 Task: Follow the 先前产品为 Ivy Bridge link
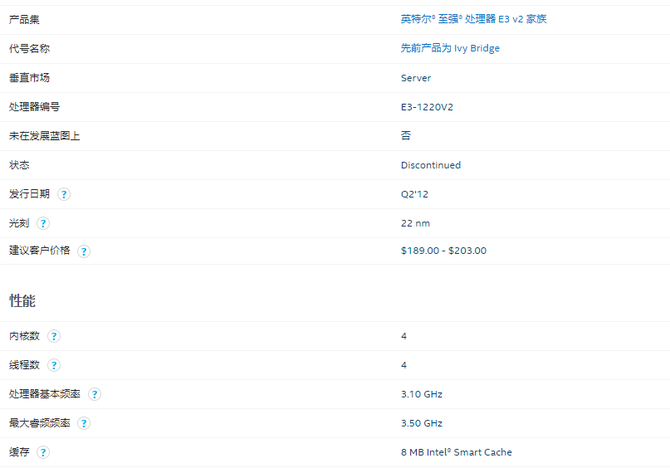[450, 48]
